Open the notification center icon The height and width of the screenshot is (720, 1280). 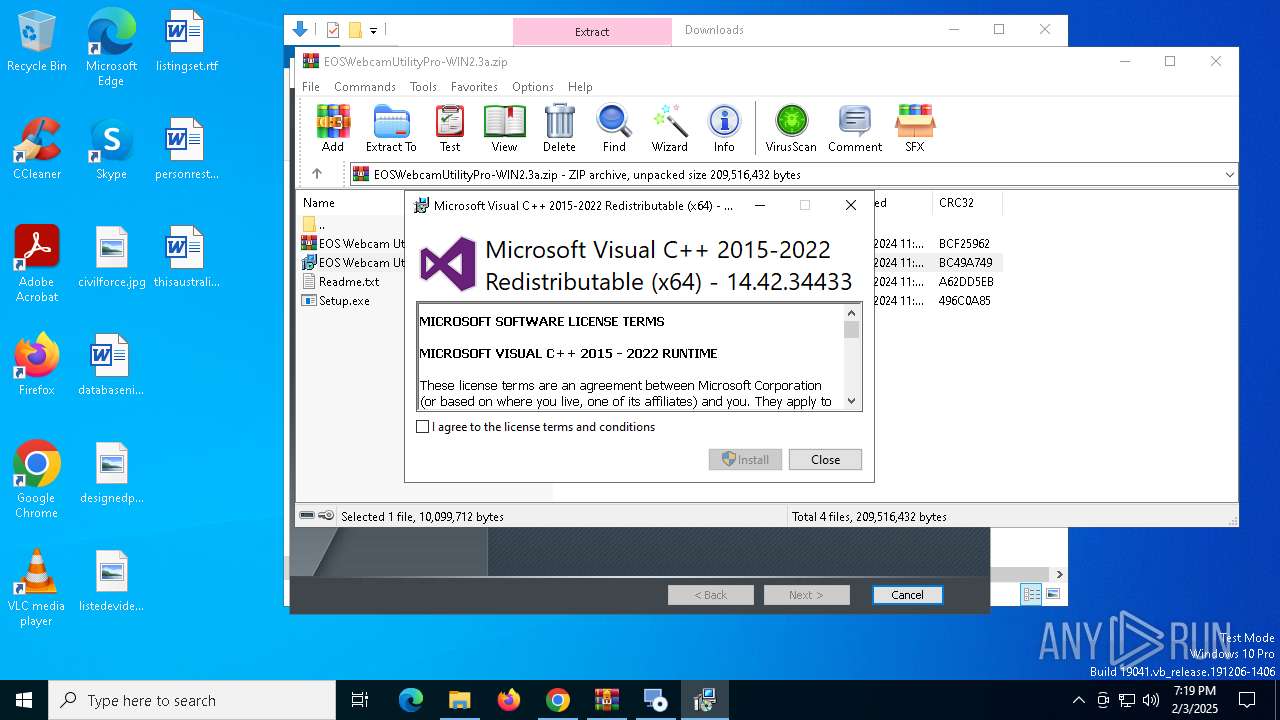(1247, 700)
